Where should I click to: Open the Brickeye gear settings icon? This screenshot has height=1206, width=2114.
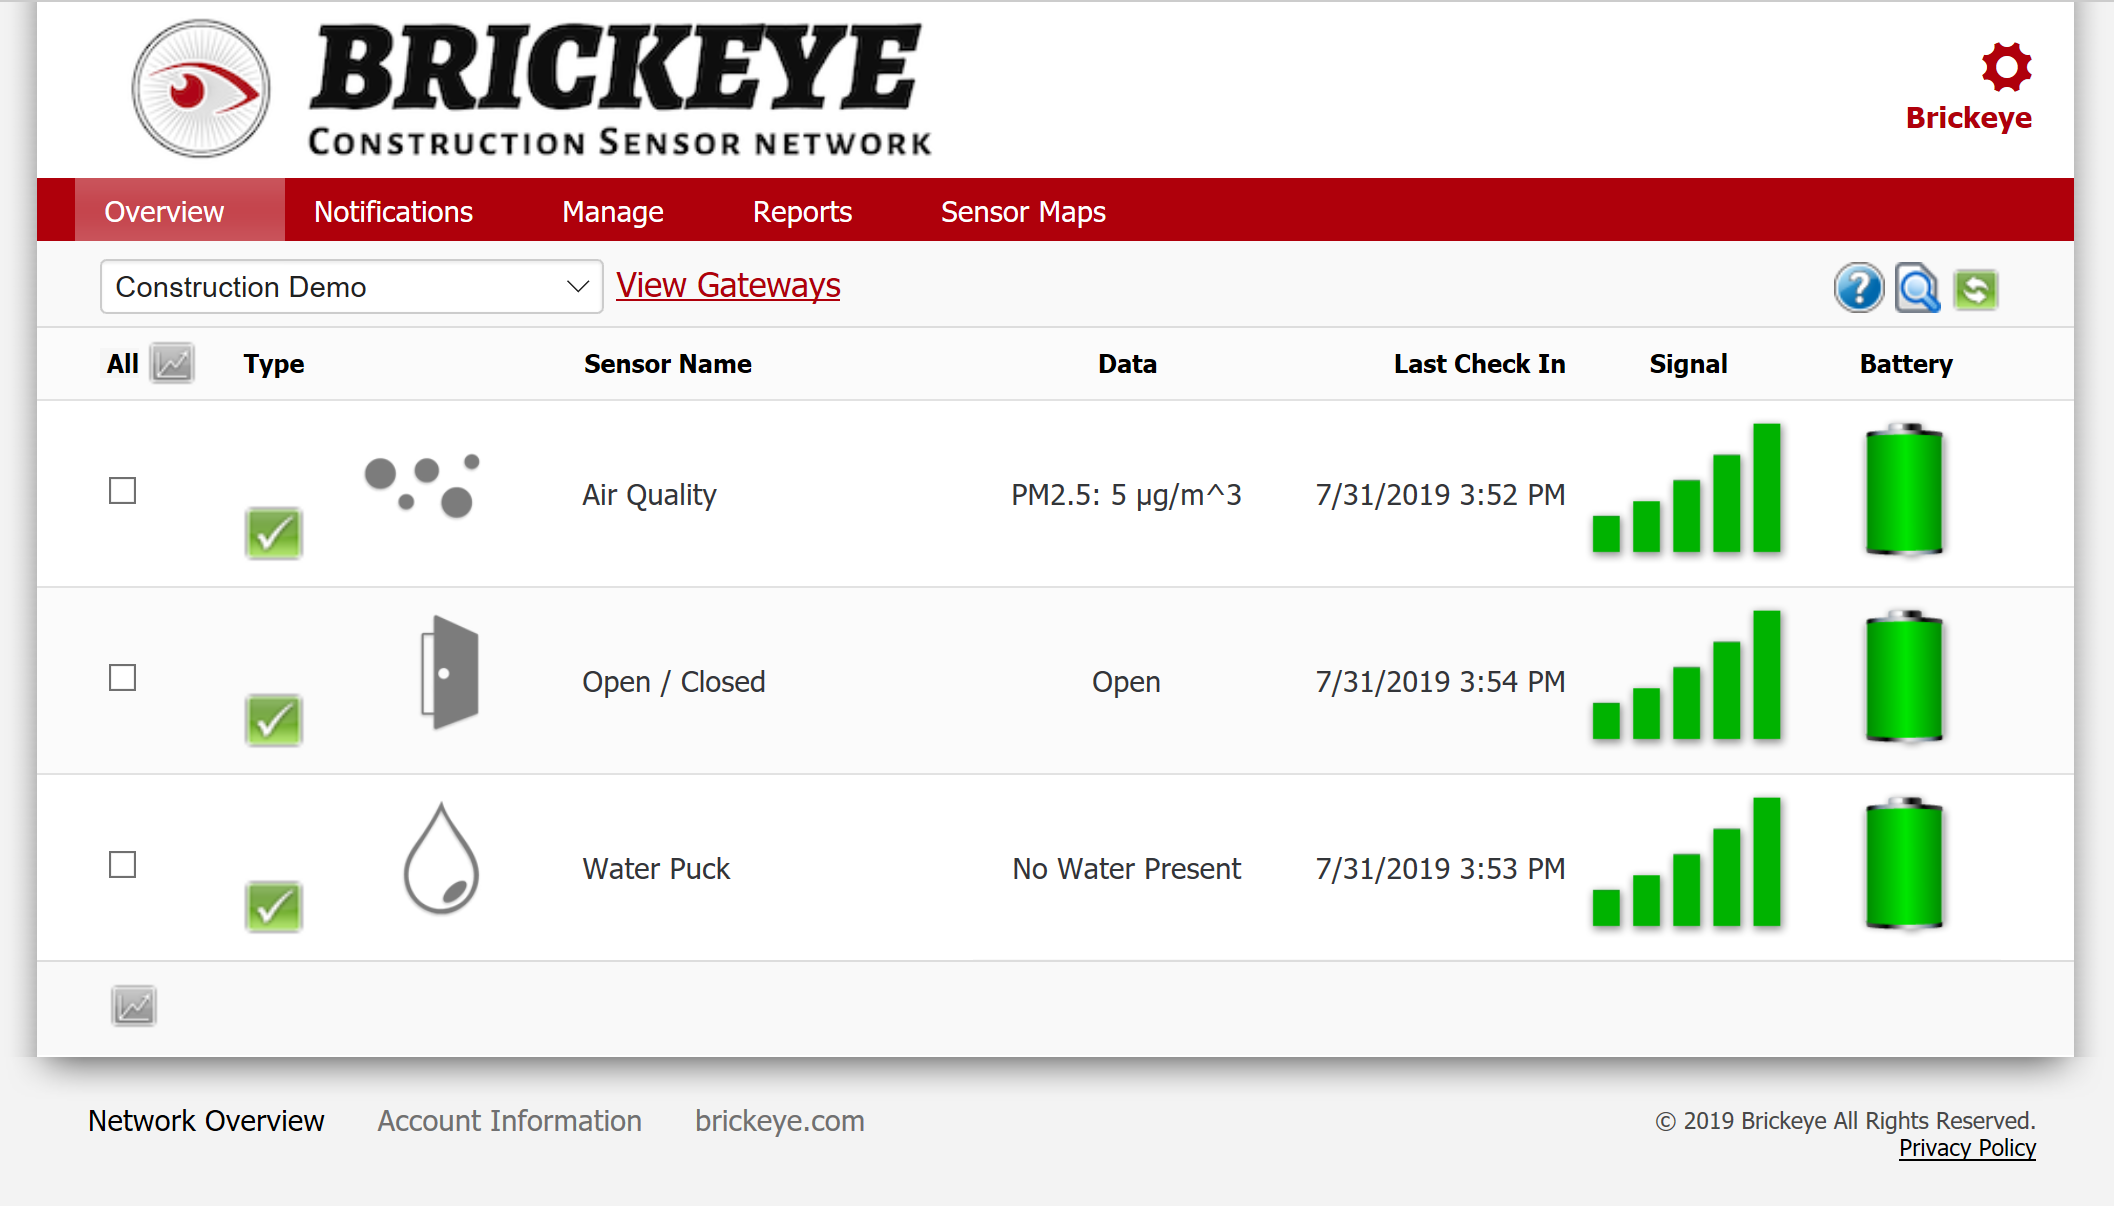coord(2006,67)
